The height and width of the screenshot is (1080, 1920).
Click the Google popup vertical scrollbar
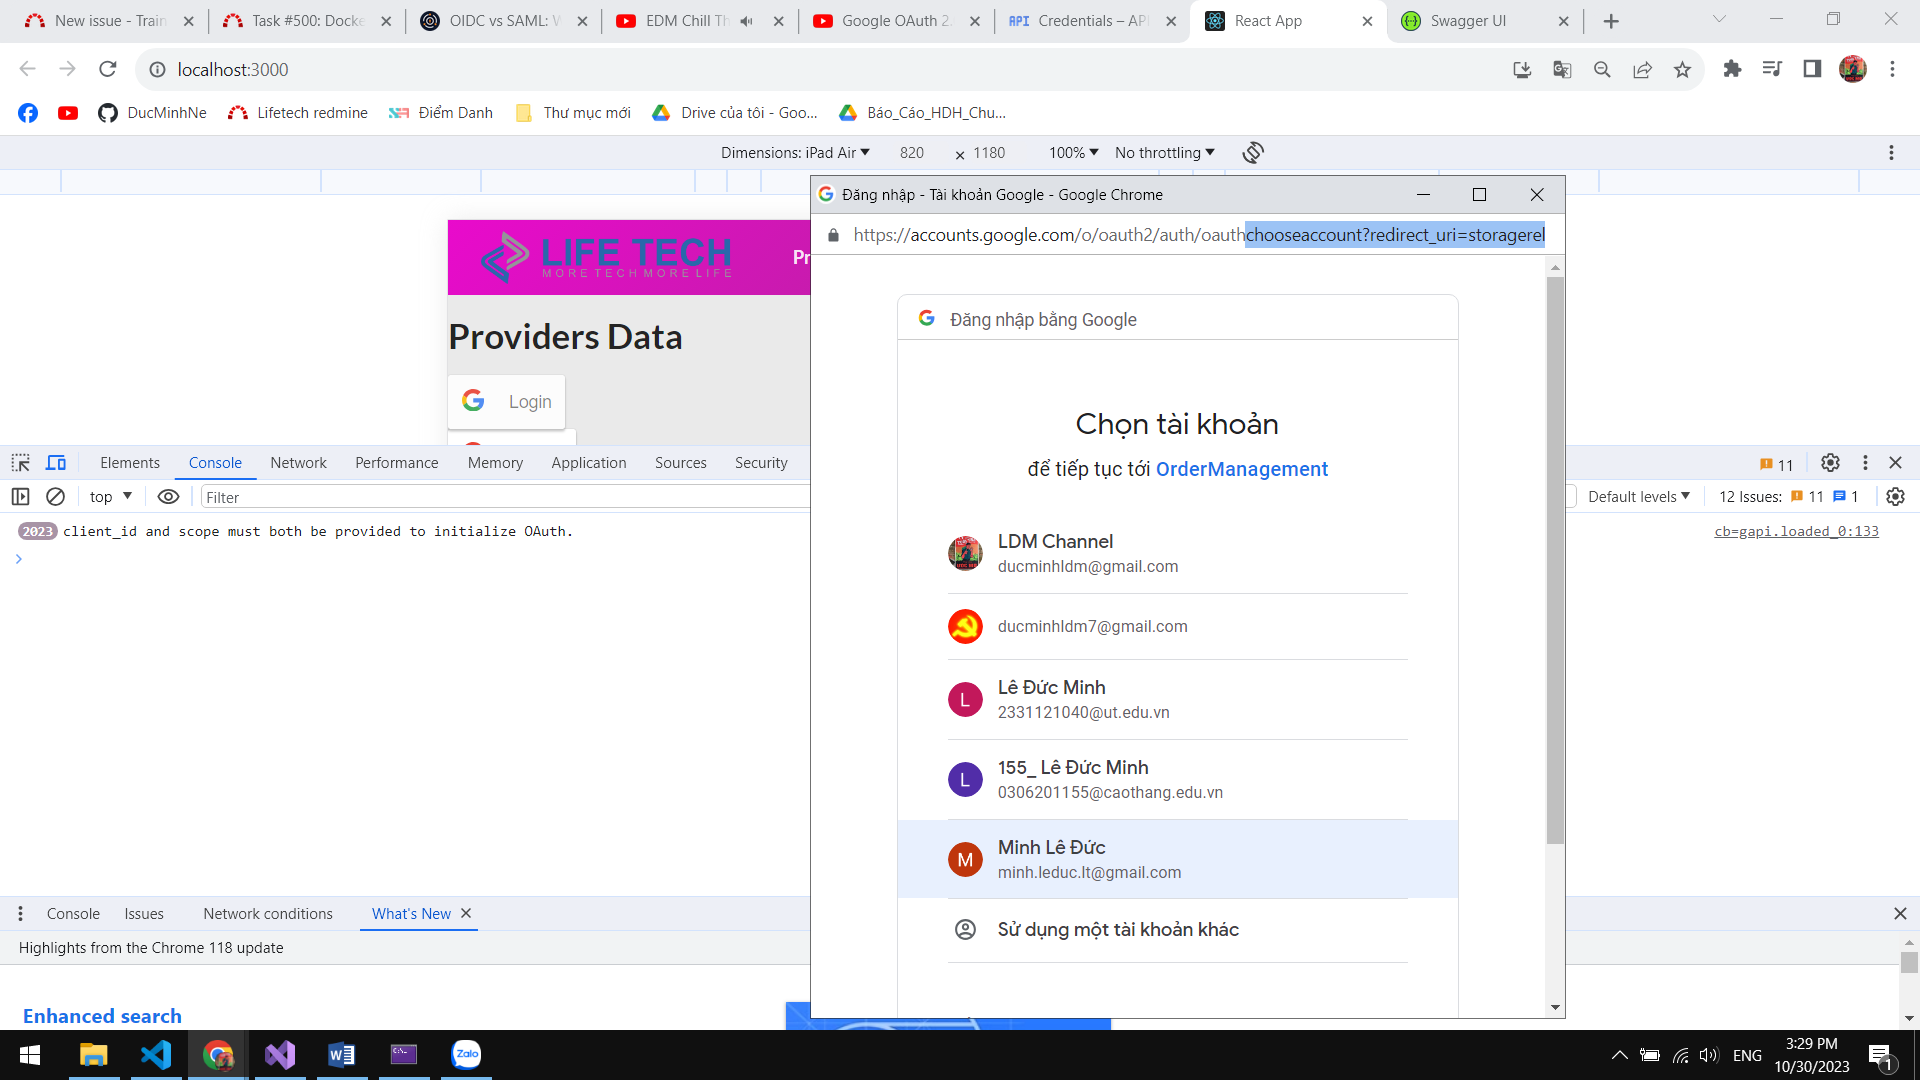point(1554,560)
